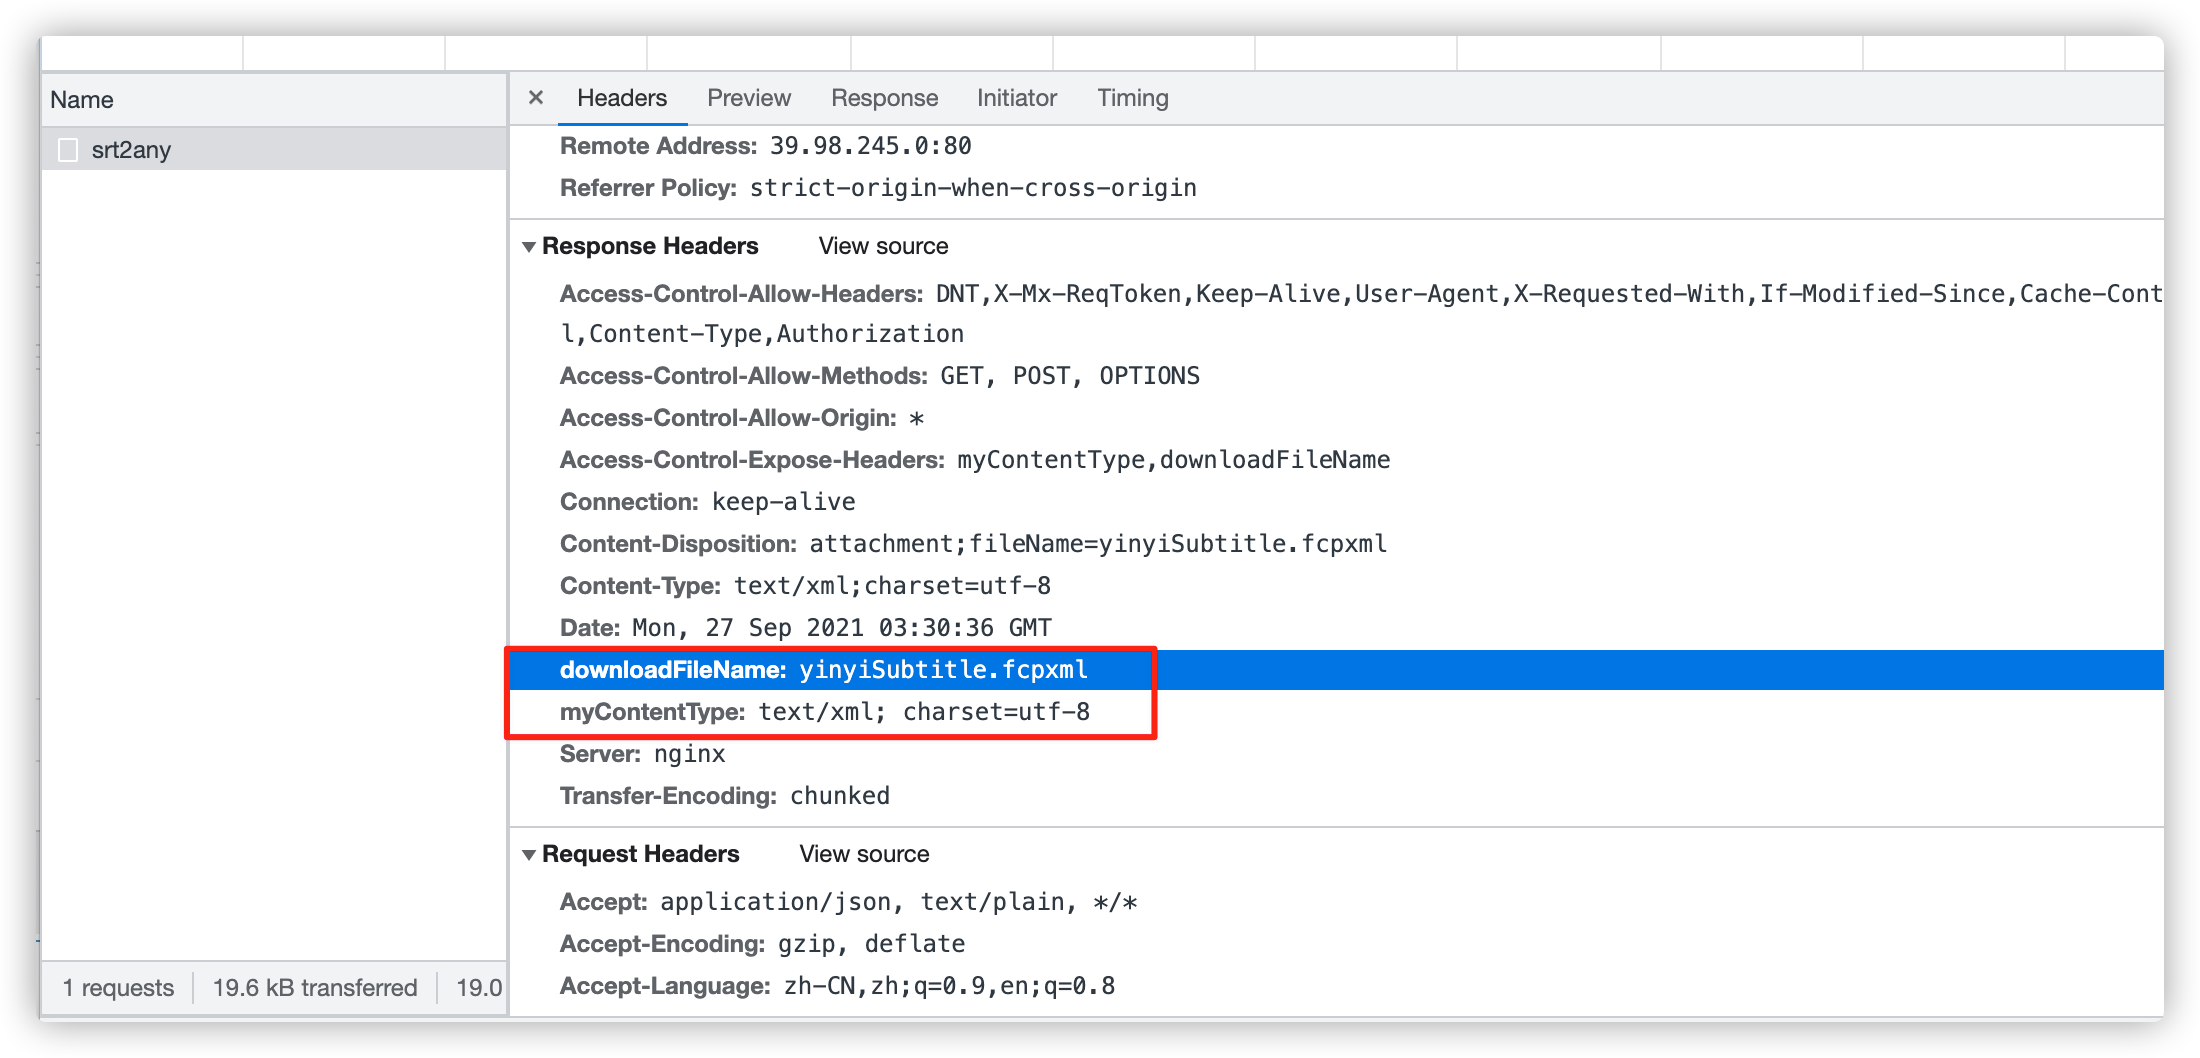2200x1058 pixels.
Task: Open the Preview tab
Action: (x=748, y=98)
